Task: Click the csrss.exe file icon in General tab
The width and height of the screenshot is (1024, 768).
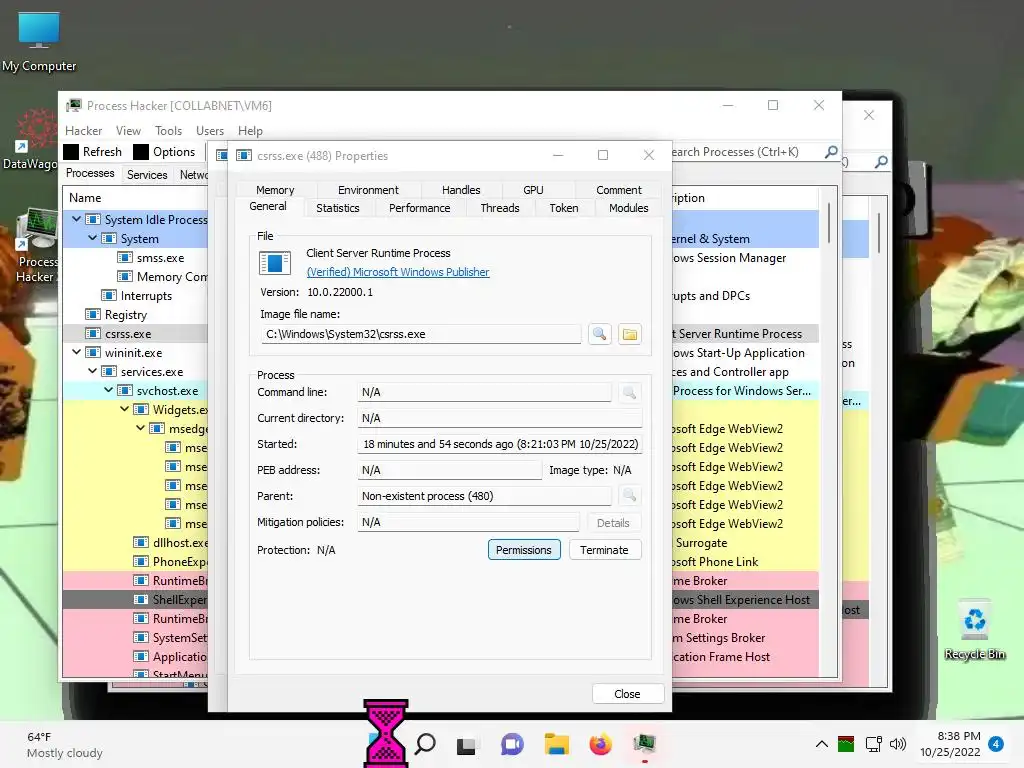Action: tap(275, 263)
